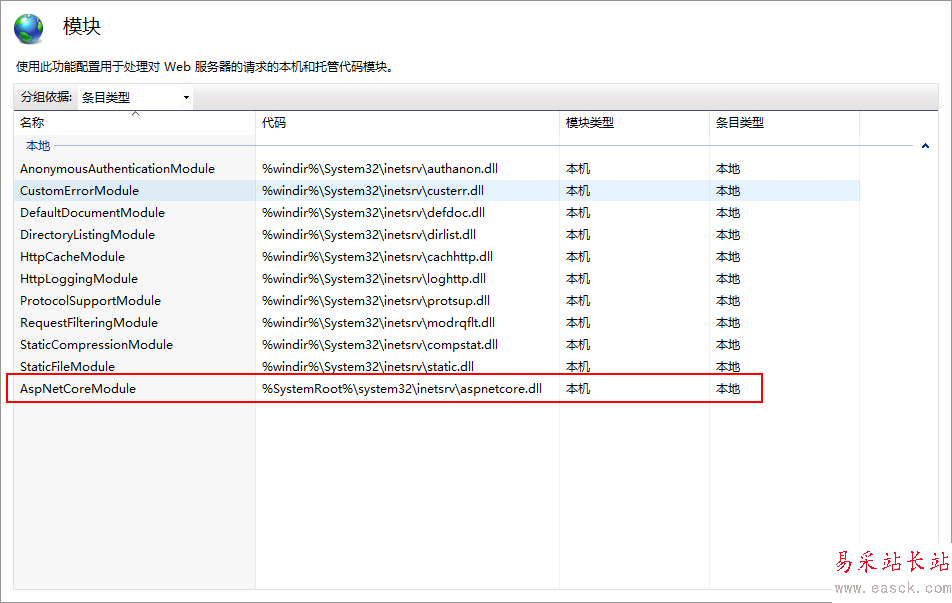Click the static.dll code path
The width and height of the screenshot is (952, 603).
(368, 367)
